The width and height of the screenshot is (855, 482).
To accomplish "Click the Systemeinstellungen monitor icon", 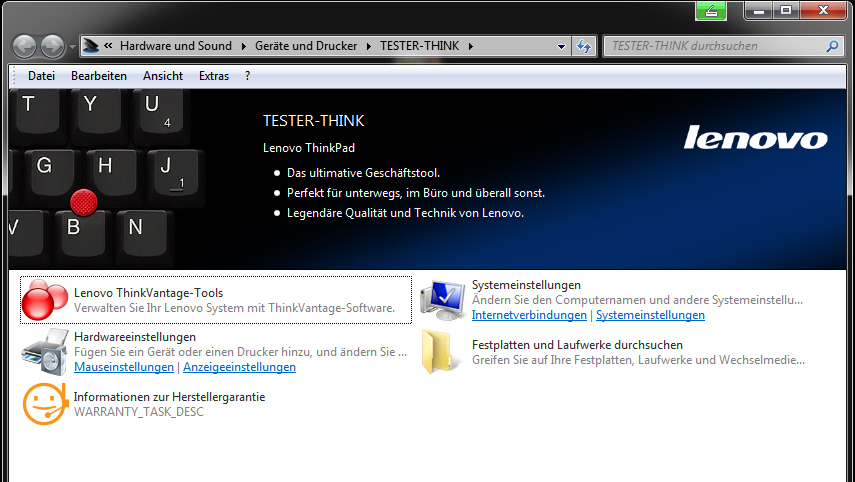I will (x=443, y=300).
